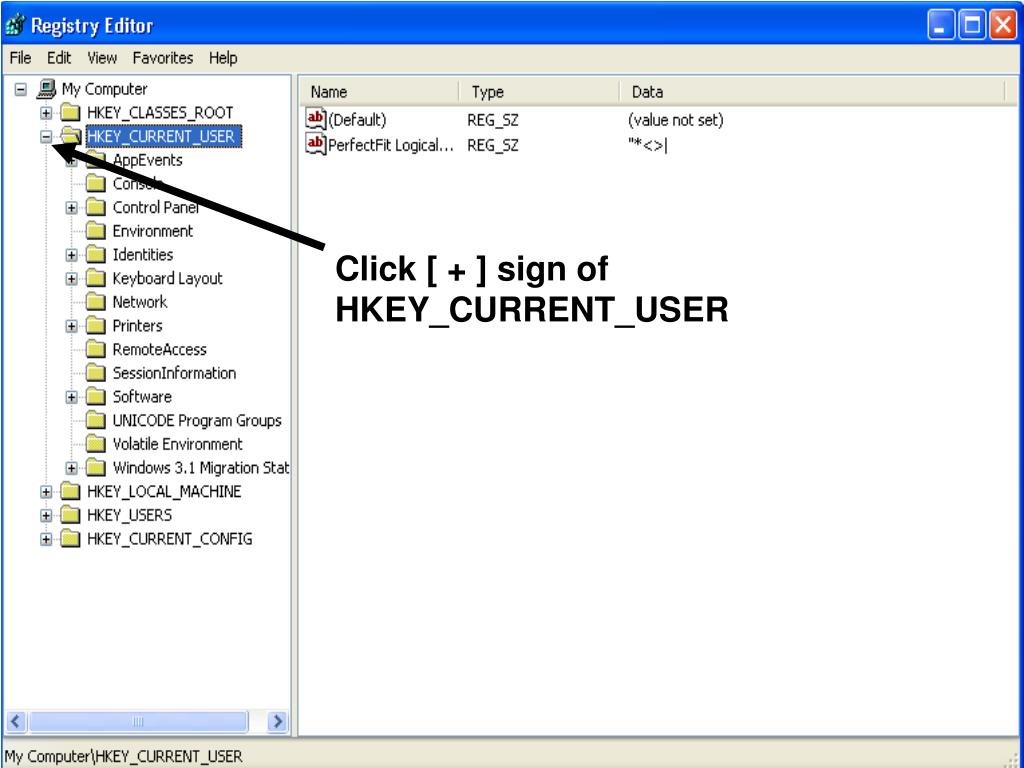
Task: Click the folder icon next to Control Panel
Action: pos(96,208)
